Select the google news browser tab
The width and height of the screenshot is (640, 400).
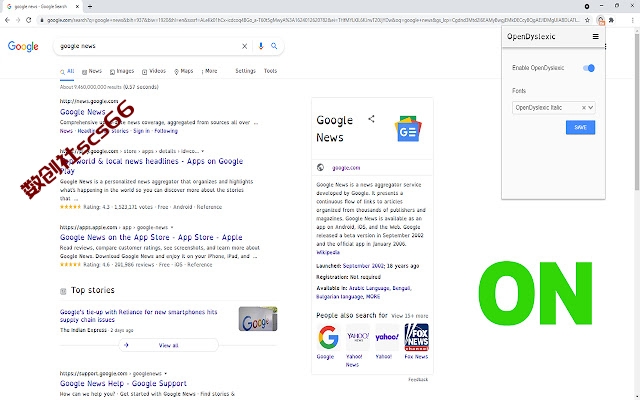click(41, 7)
